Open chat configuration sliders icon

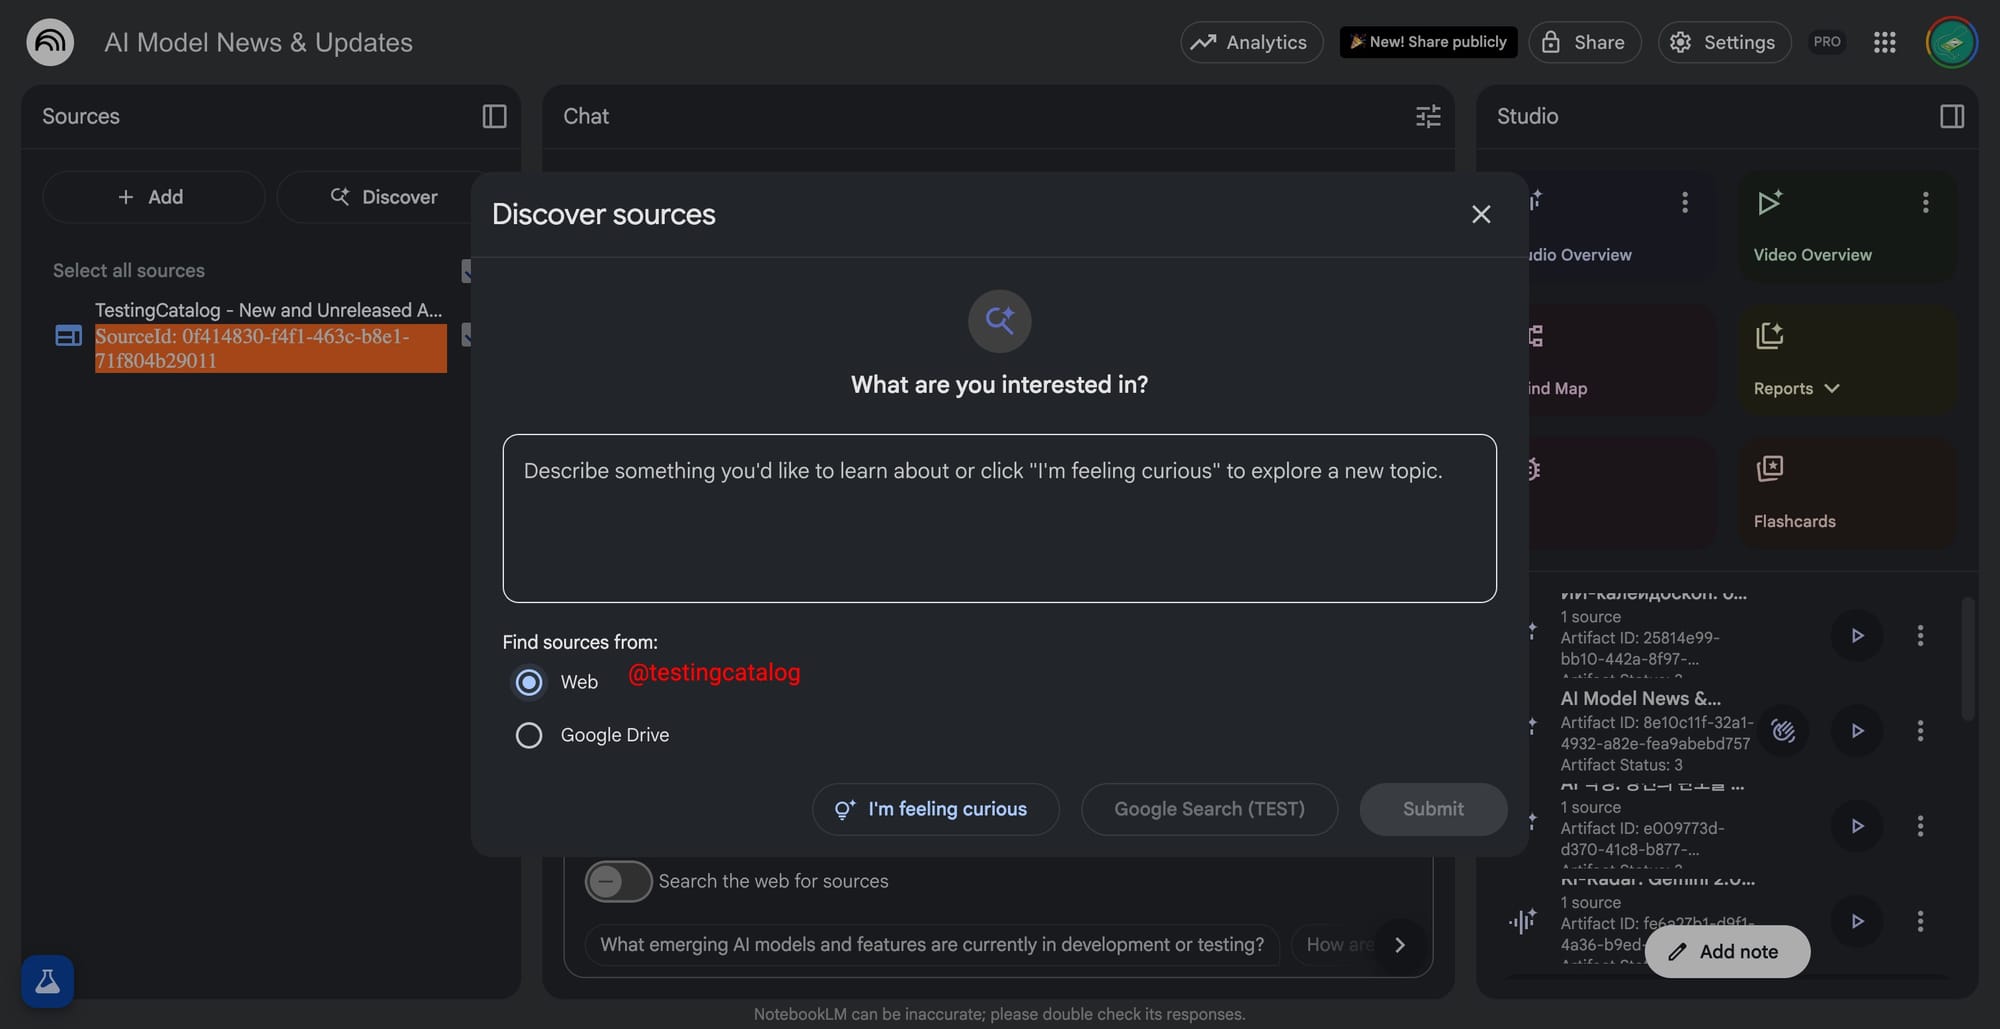pos(1428,116)
